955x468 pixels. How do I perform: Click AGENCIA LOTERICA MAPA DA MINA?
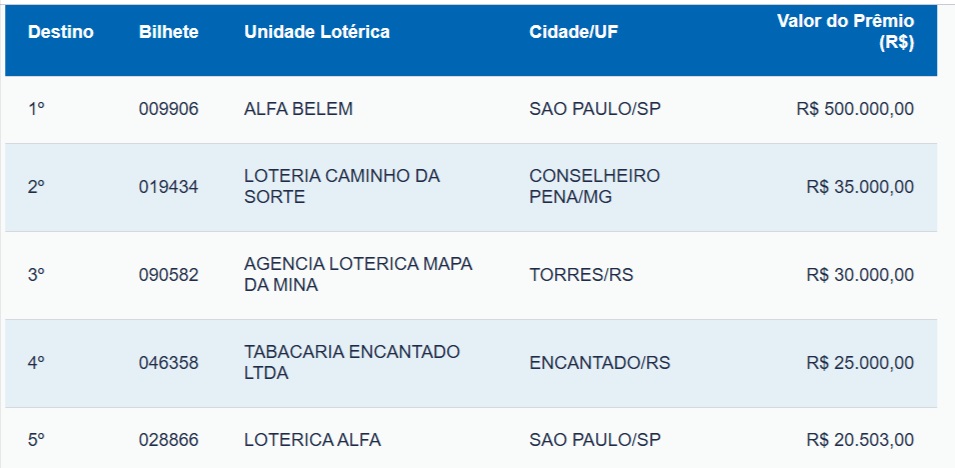pyautogui.click(x=357, y=275)
